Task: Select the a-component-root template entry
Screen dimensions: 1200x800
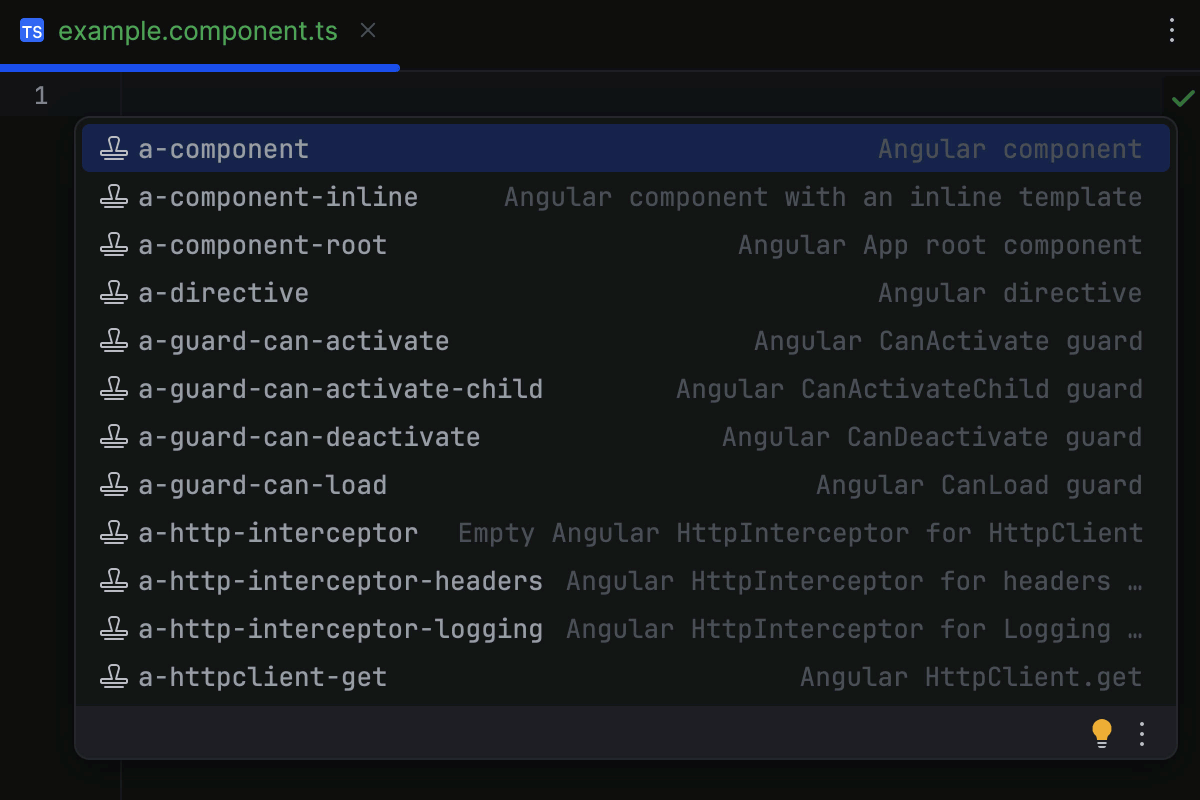Action: pyautogui.click(x=262, y=244)
